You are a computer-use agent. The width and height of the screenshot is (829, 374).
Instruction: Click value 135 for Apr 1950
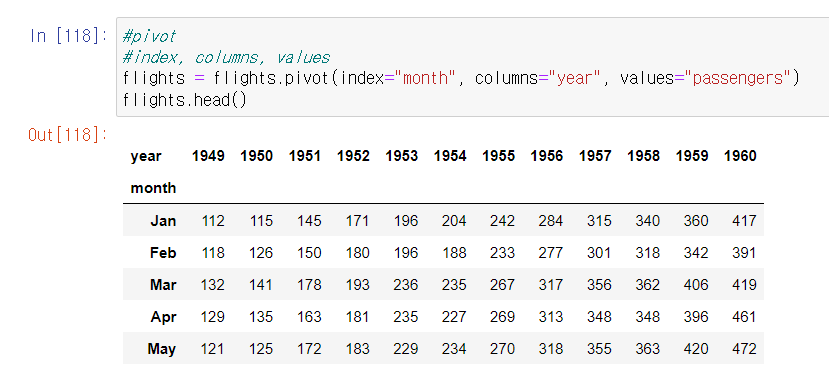261,317
